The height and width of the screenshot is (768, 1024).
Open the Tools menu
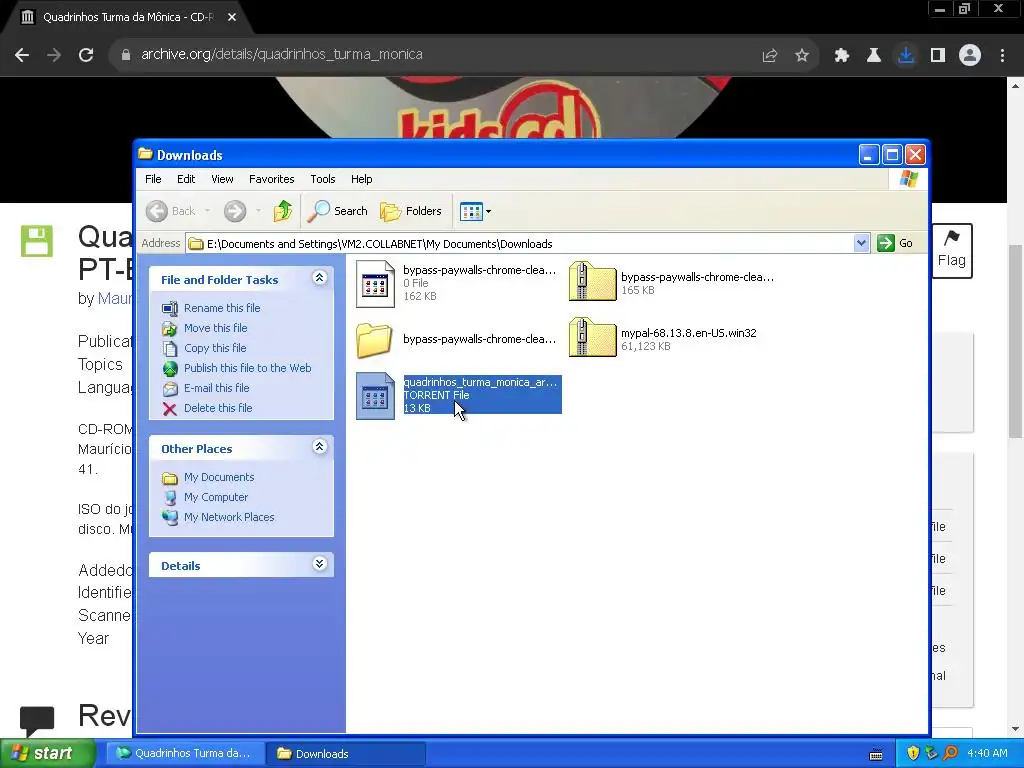point(323,179)
